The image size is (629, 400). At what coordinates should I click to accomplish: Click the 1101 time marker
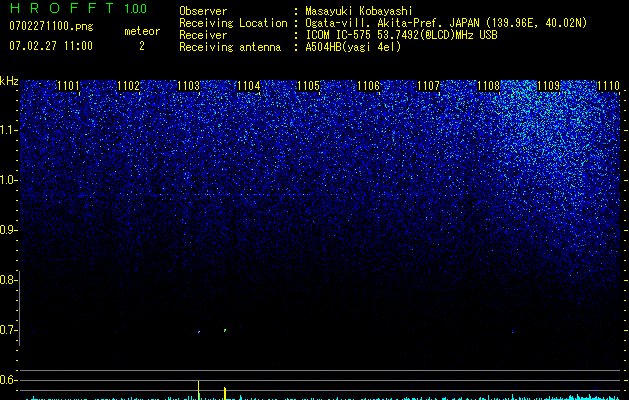pos(69,86)
